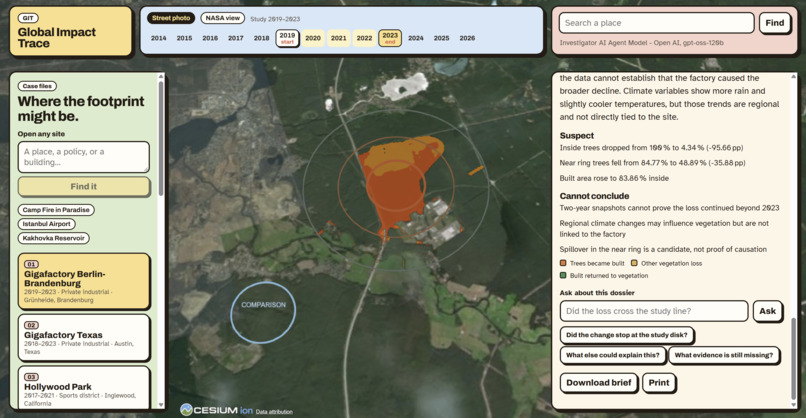Click the 2023 end year marker
The width and height of the screenshot is (806, 418).
(x=390, y=38)
